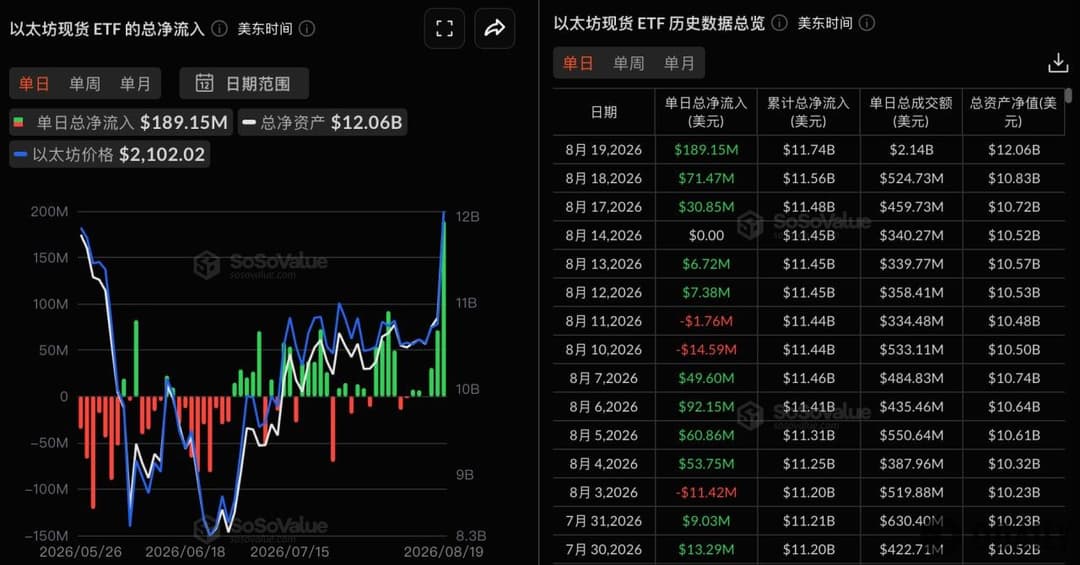Click the tallest green bar at chart's right
The height and width of the screenshot is (565, 1080).
pos(444,309)
